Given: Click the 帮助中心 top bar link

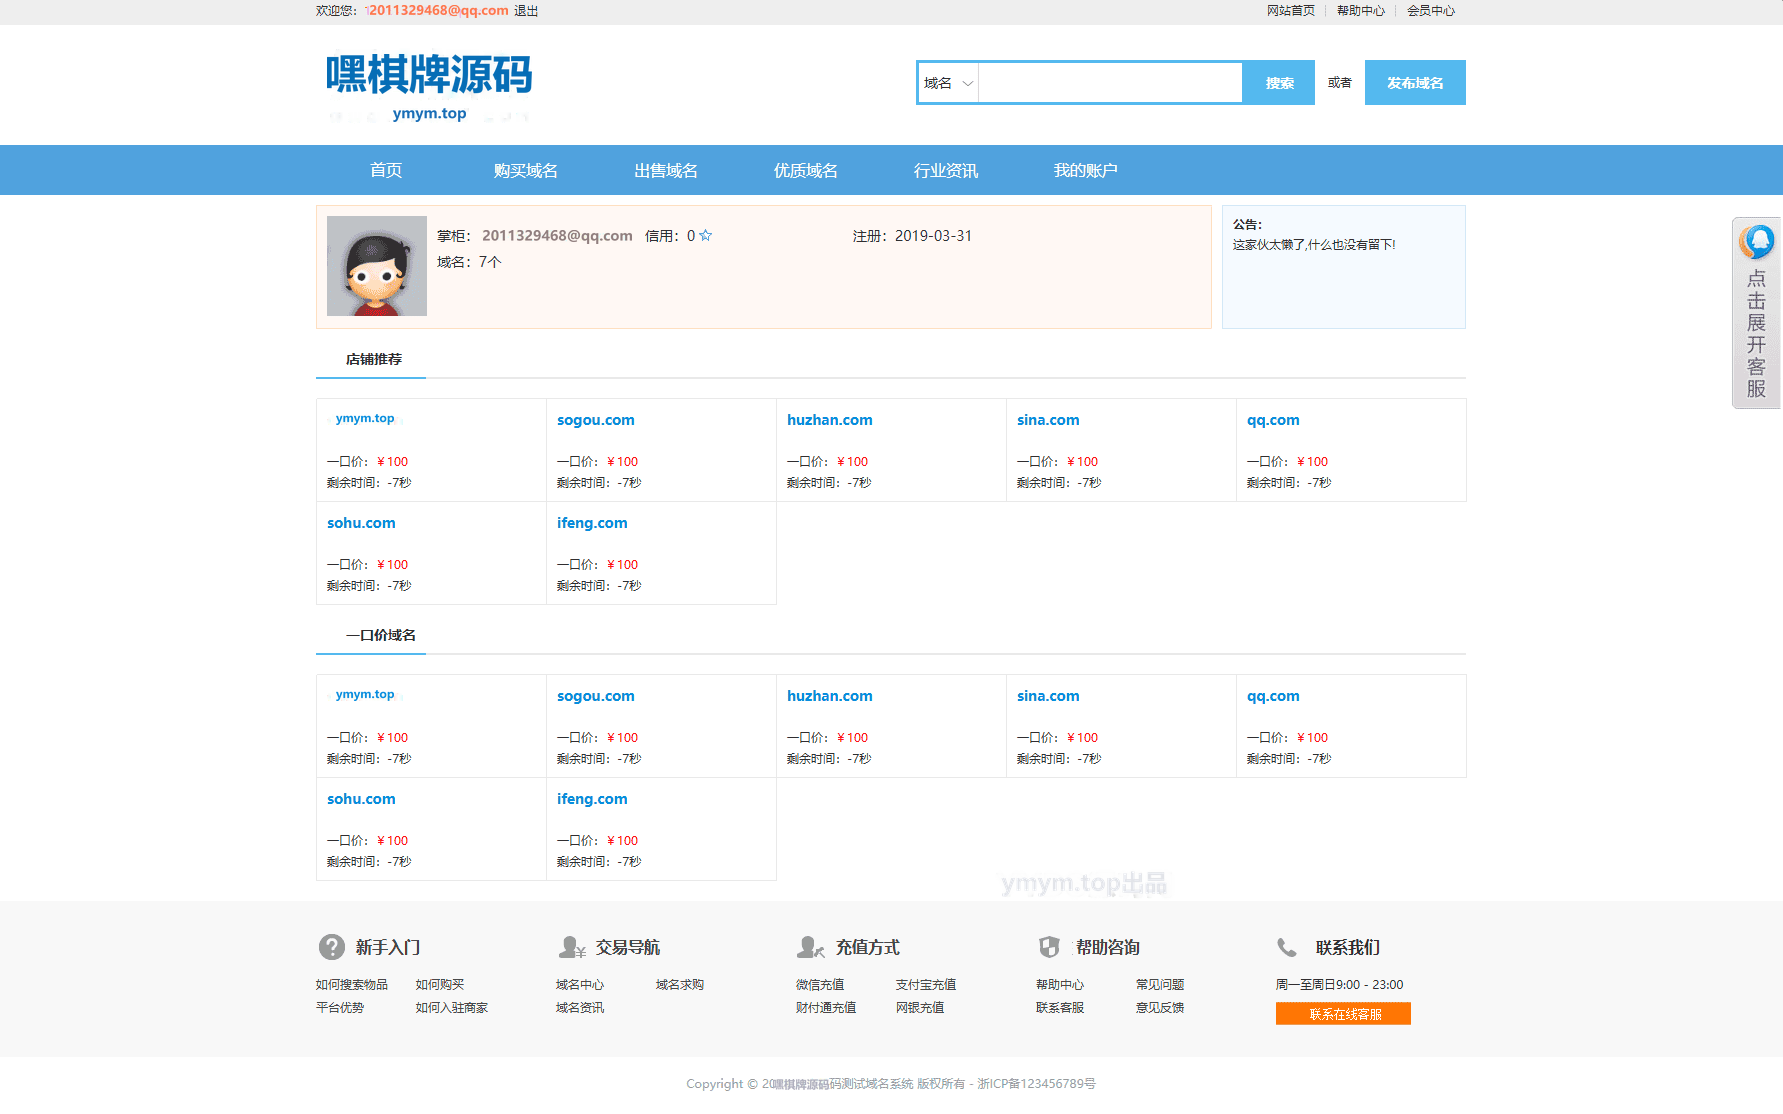Looking at the screenshot, I should click(x=1361, y=11).
